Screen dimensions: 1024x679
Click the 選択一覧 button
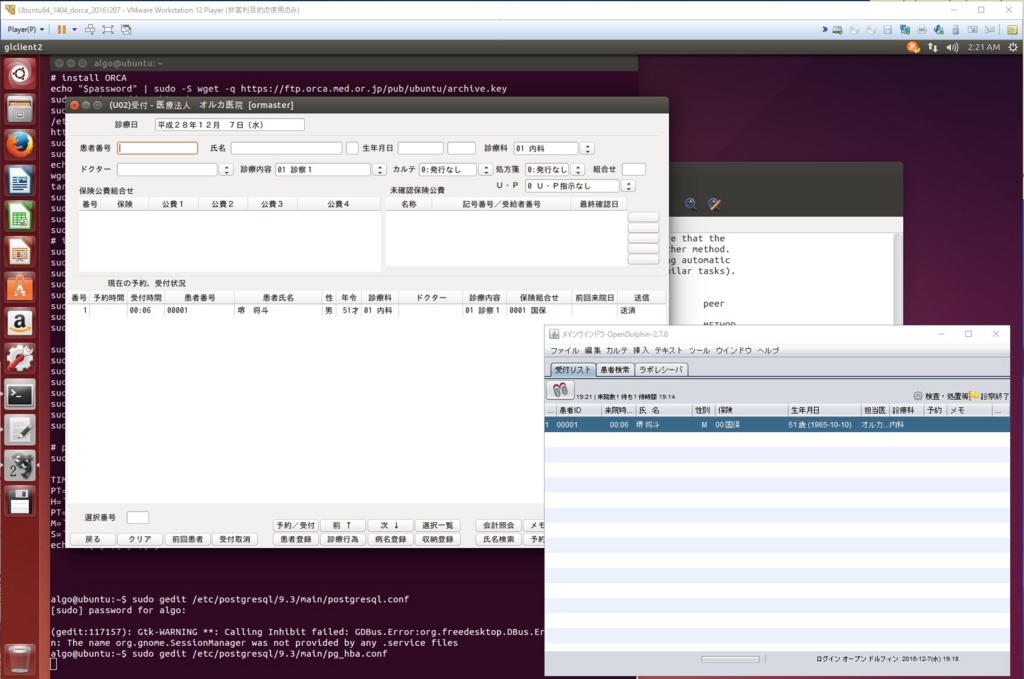(x=438, y=526)
